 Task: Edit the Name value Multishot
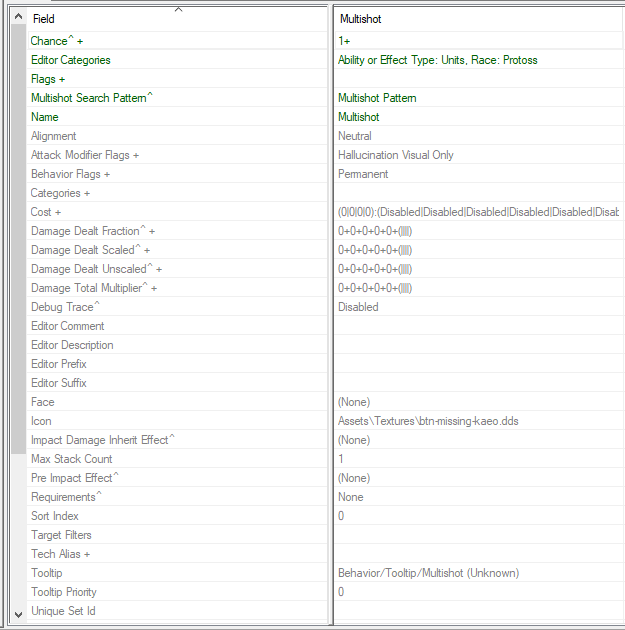coord(358,117)
